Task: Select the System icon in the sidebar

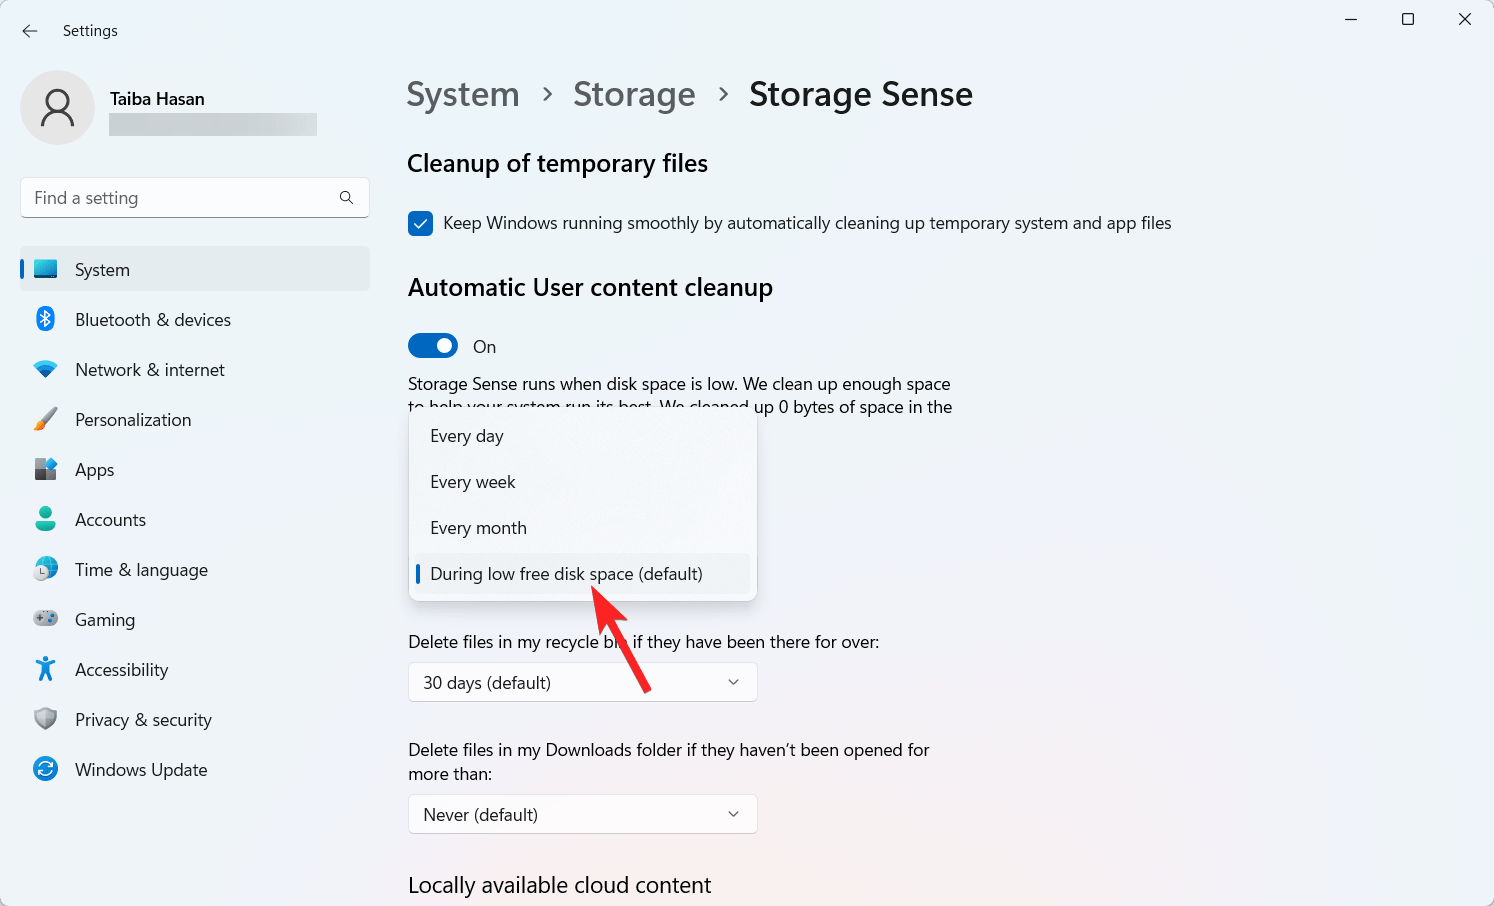Action: (x=46, y=268)
